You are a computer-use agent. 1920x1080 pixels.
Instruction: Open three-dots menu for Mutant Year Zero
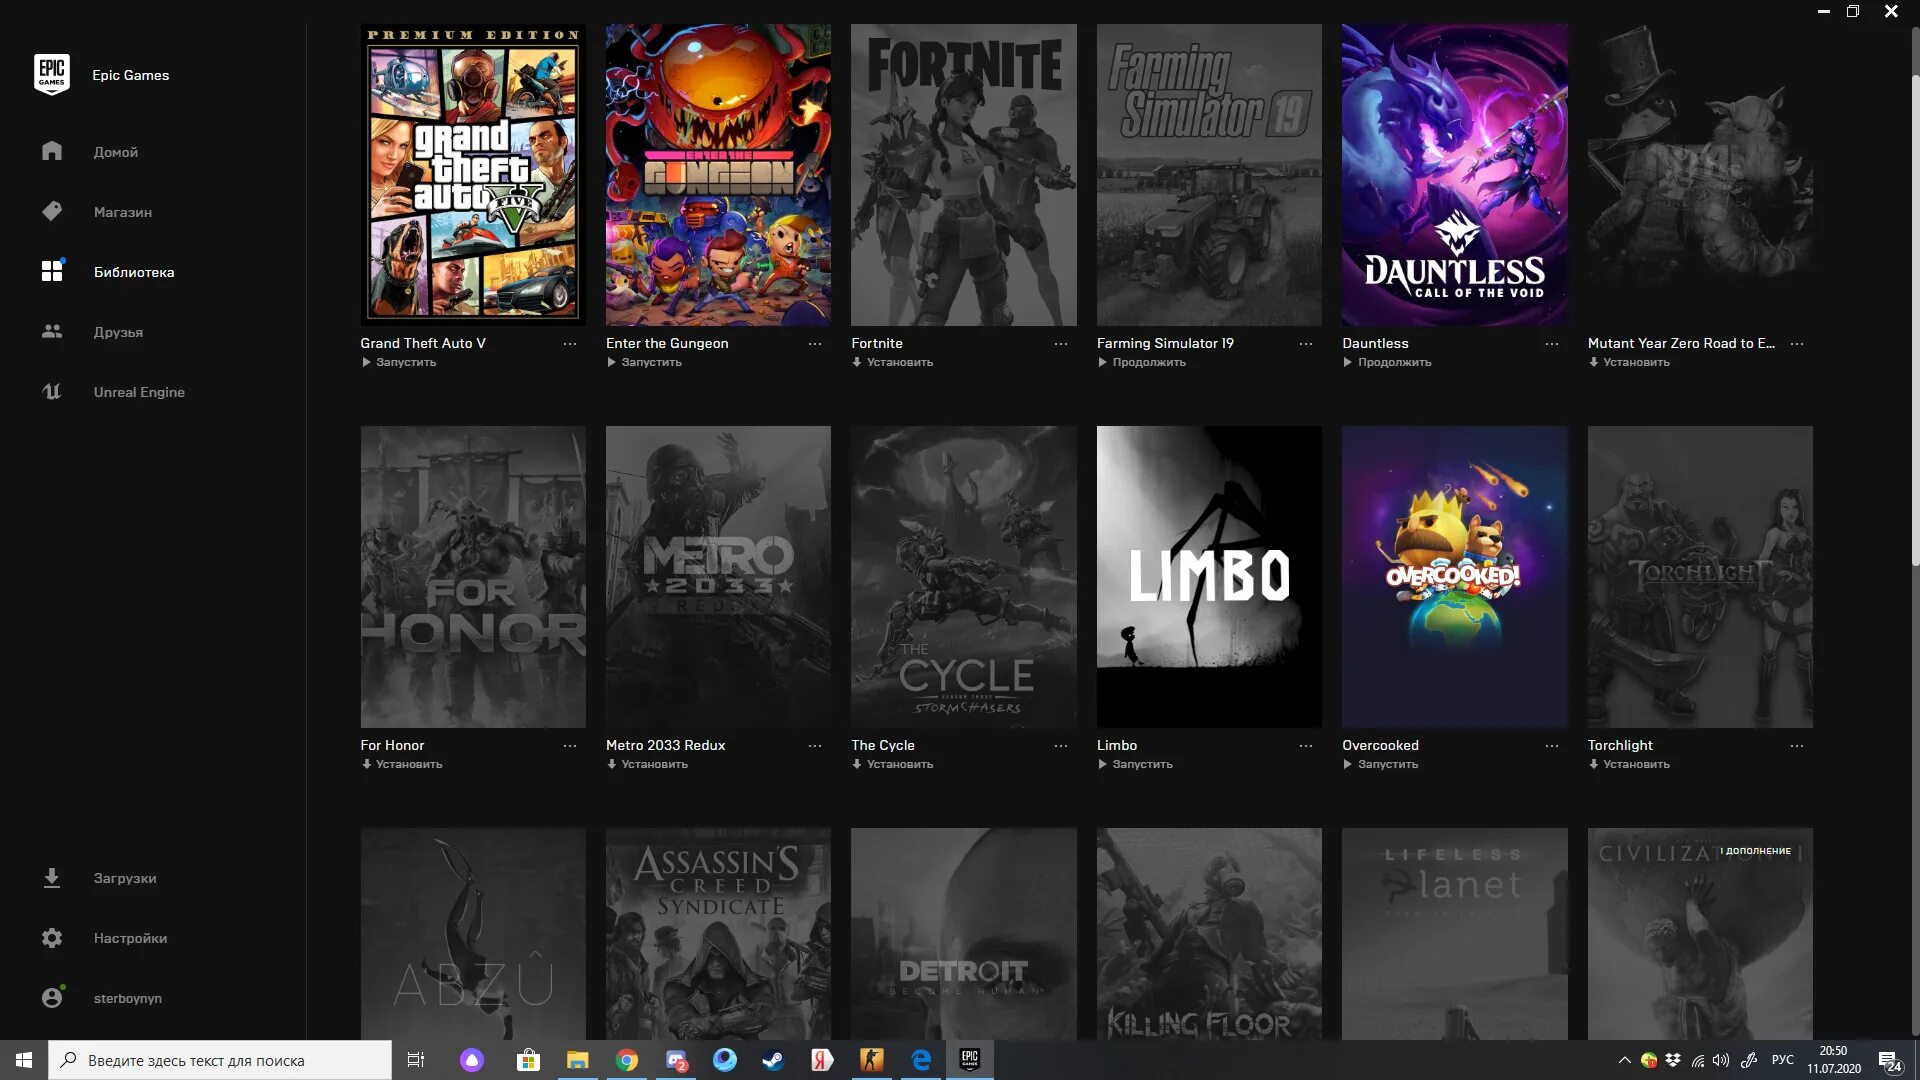1797,344
